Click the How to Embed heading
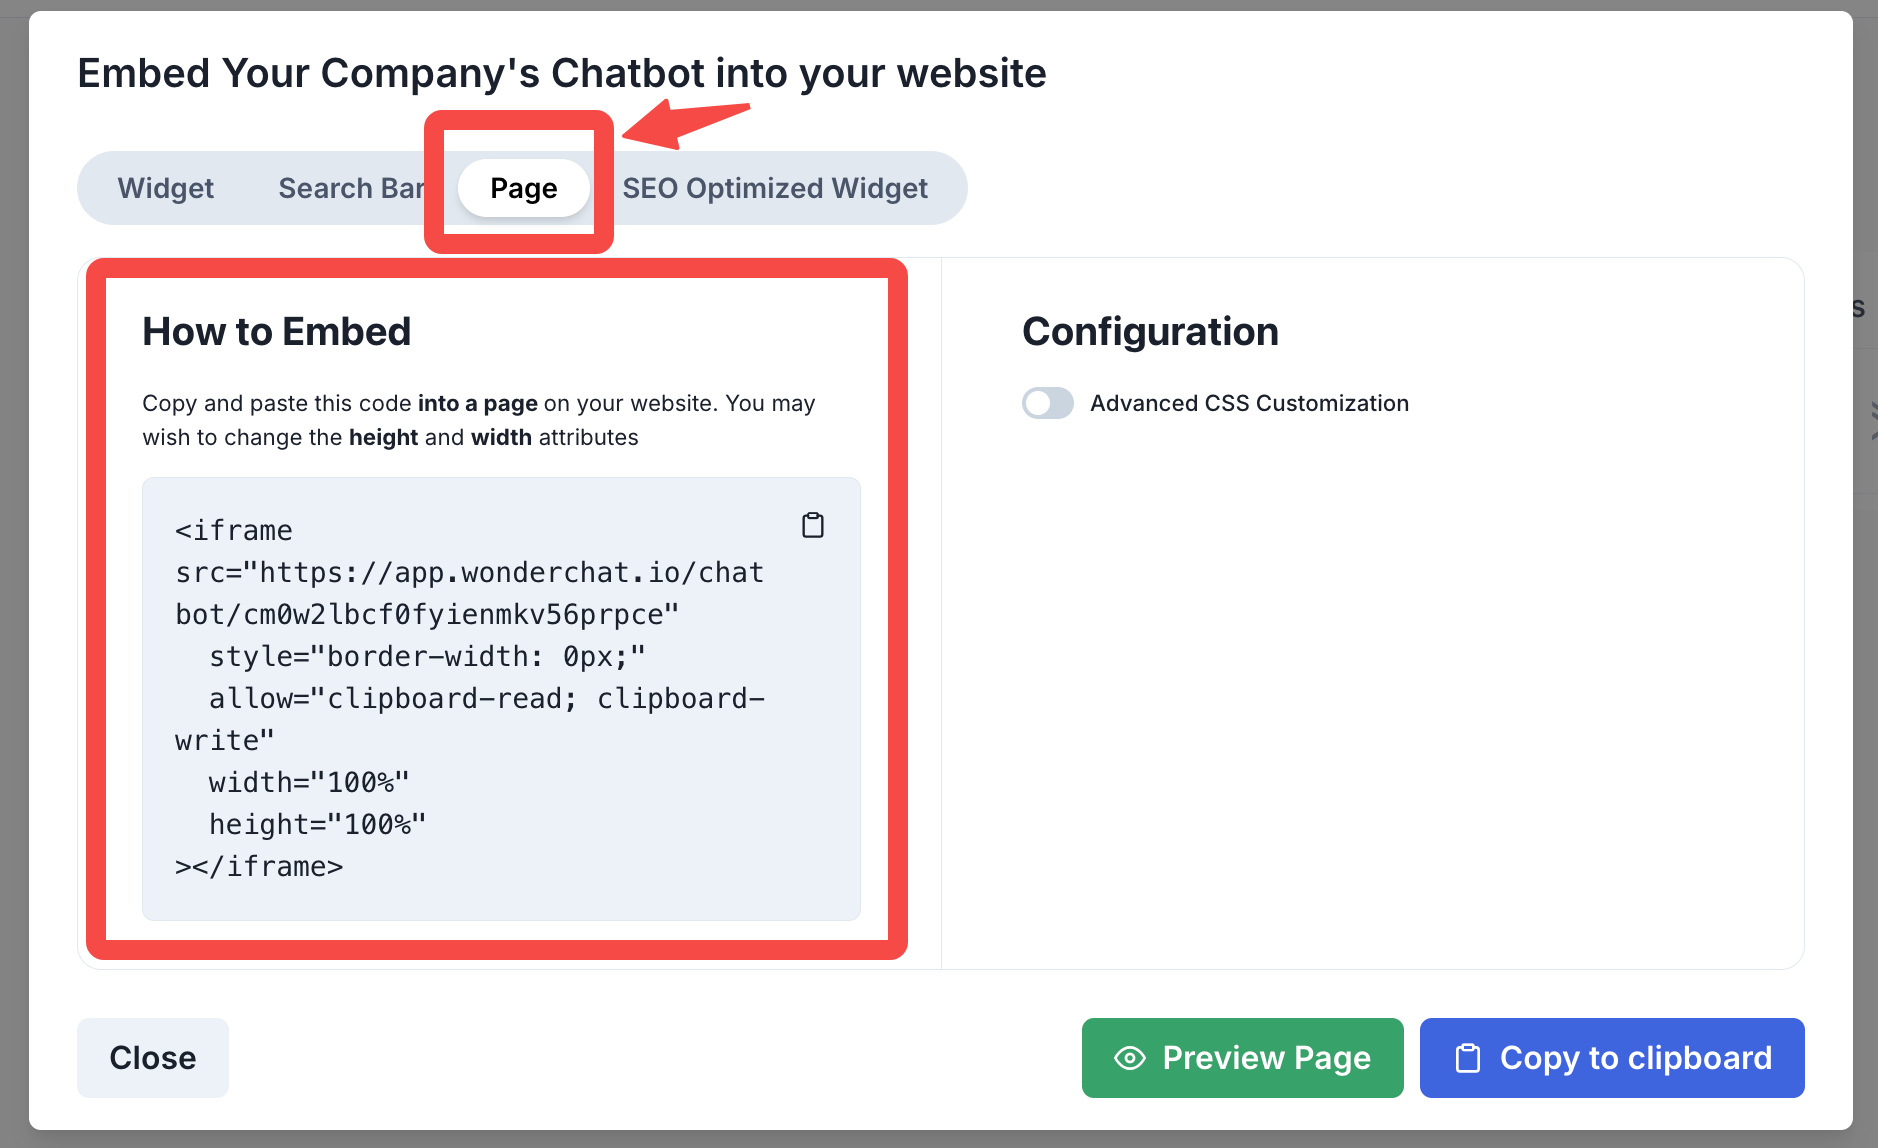 pos(277,332)
